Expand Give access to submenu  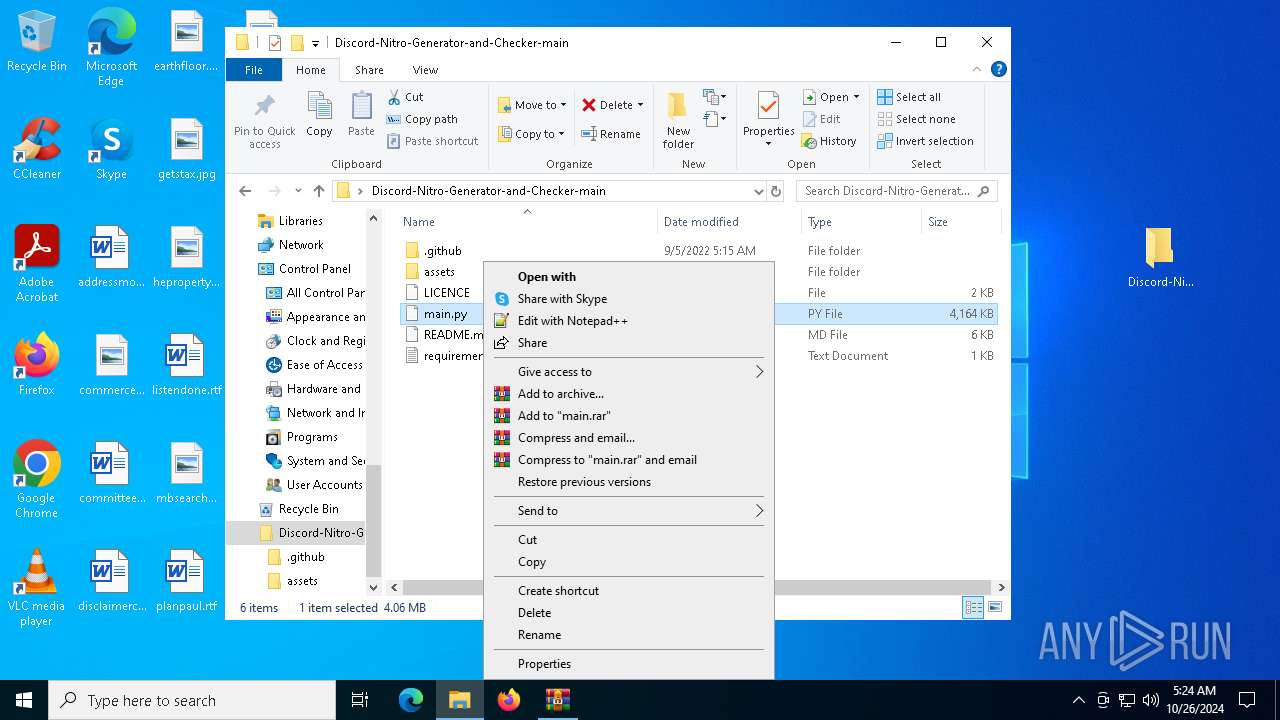(628, 372)
